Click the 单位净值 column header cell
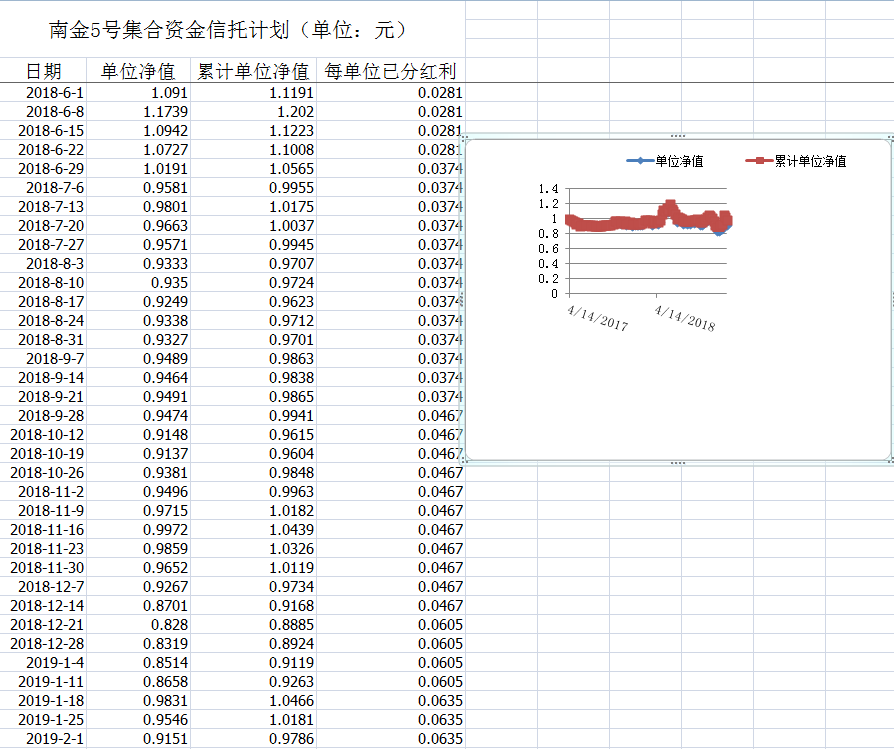894x749 pixels. (x=138, y=71)
